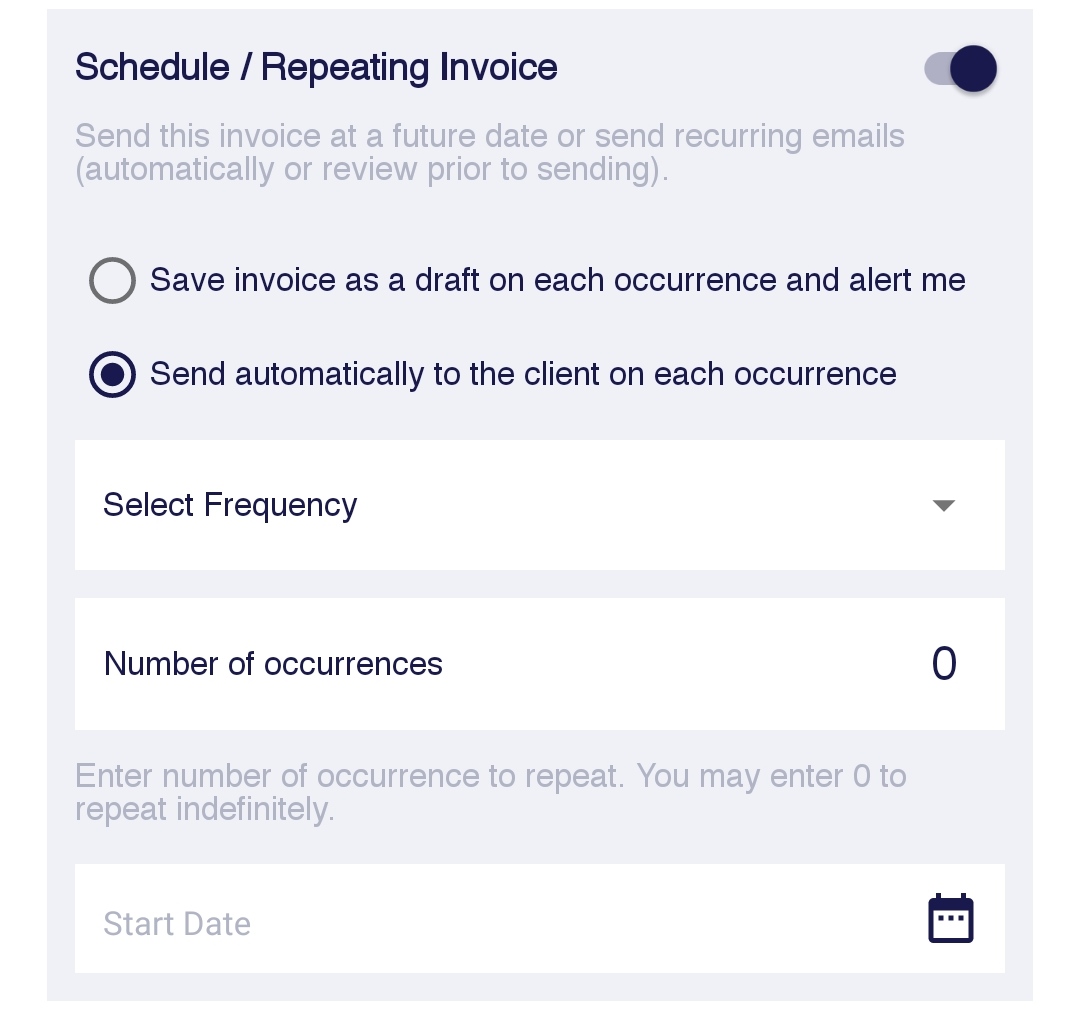Click the dark knob of the invoice schedule switch
The image size is (1075, 1016).
[x=974, y=69]
